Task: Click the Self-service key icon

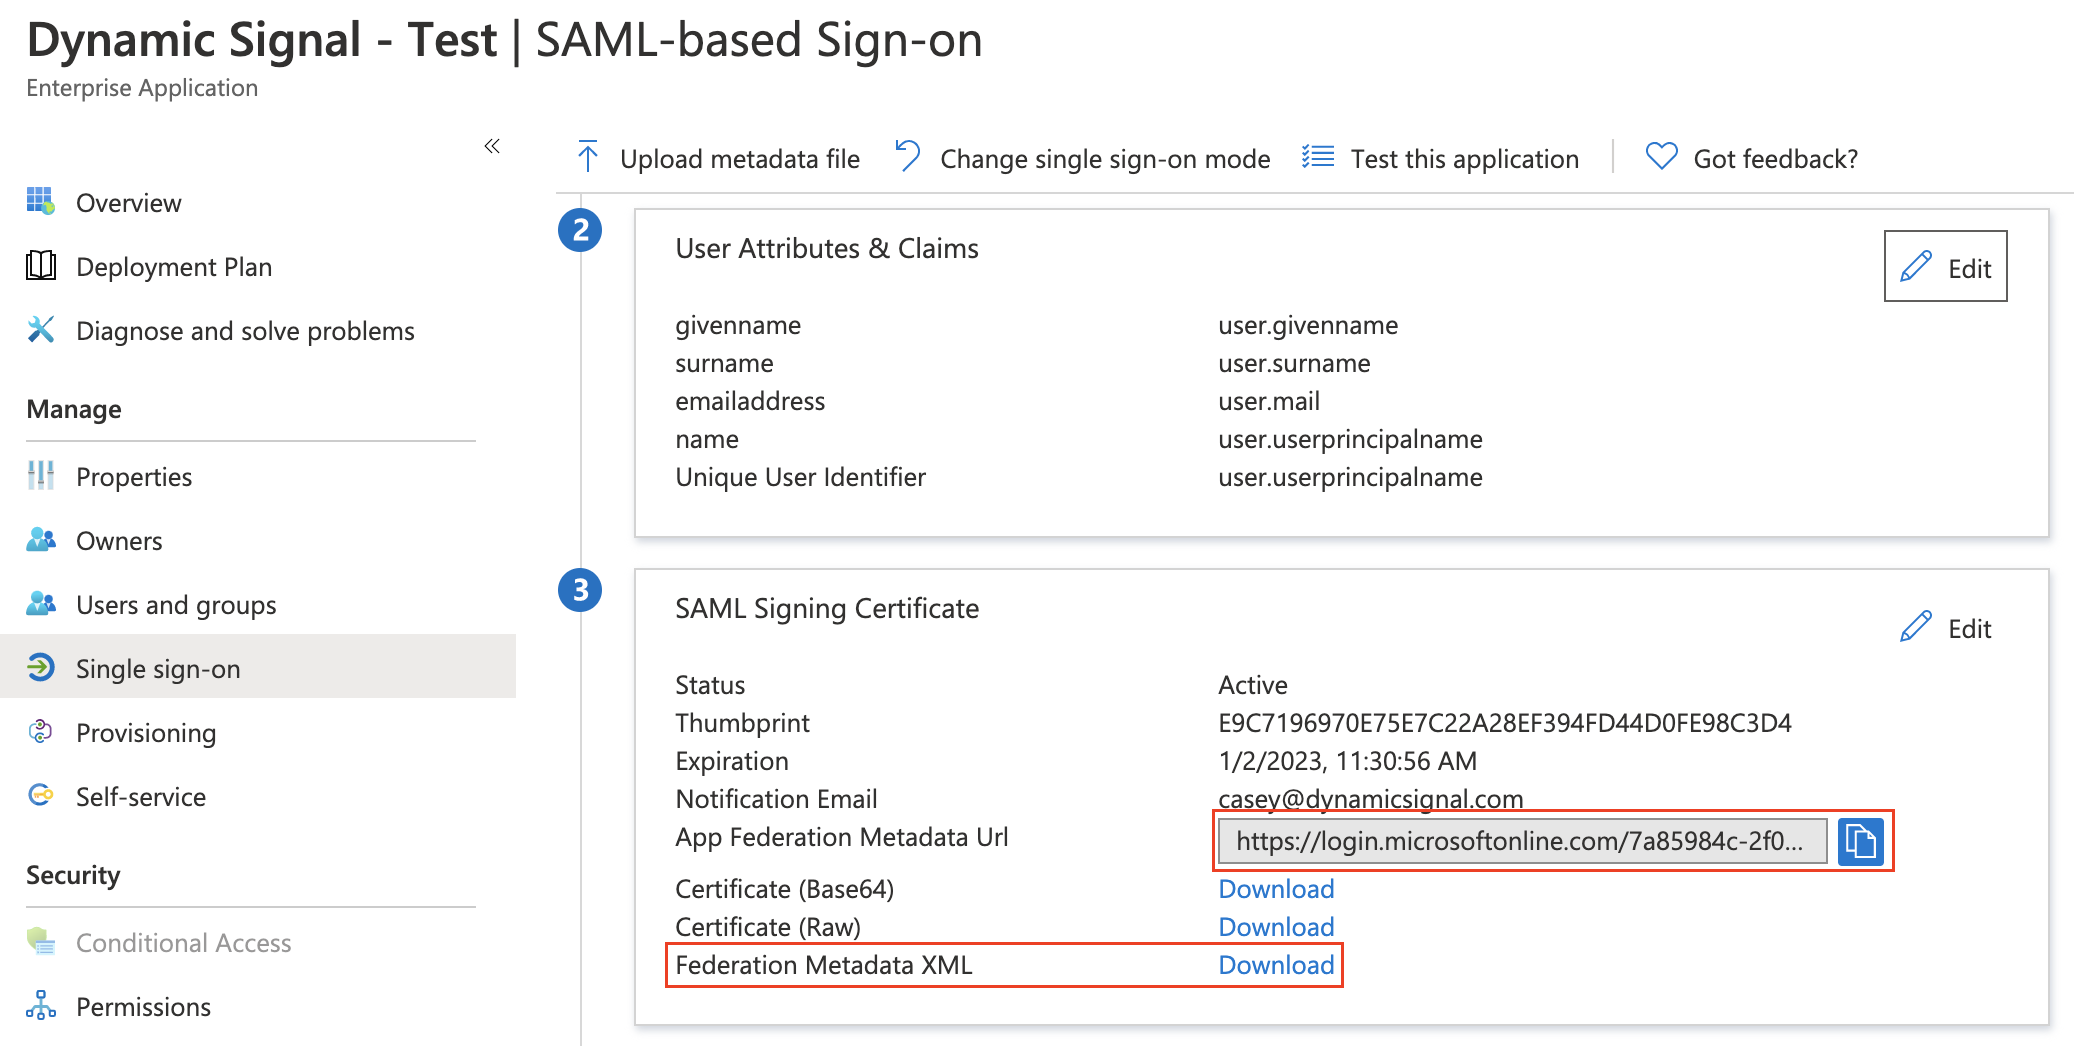Action: click(41, 796)
